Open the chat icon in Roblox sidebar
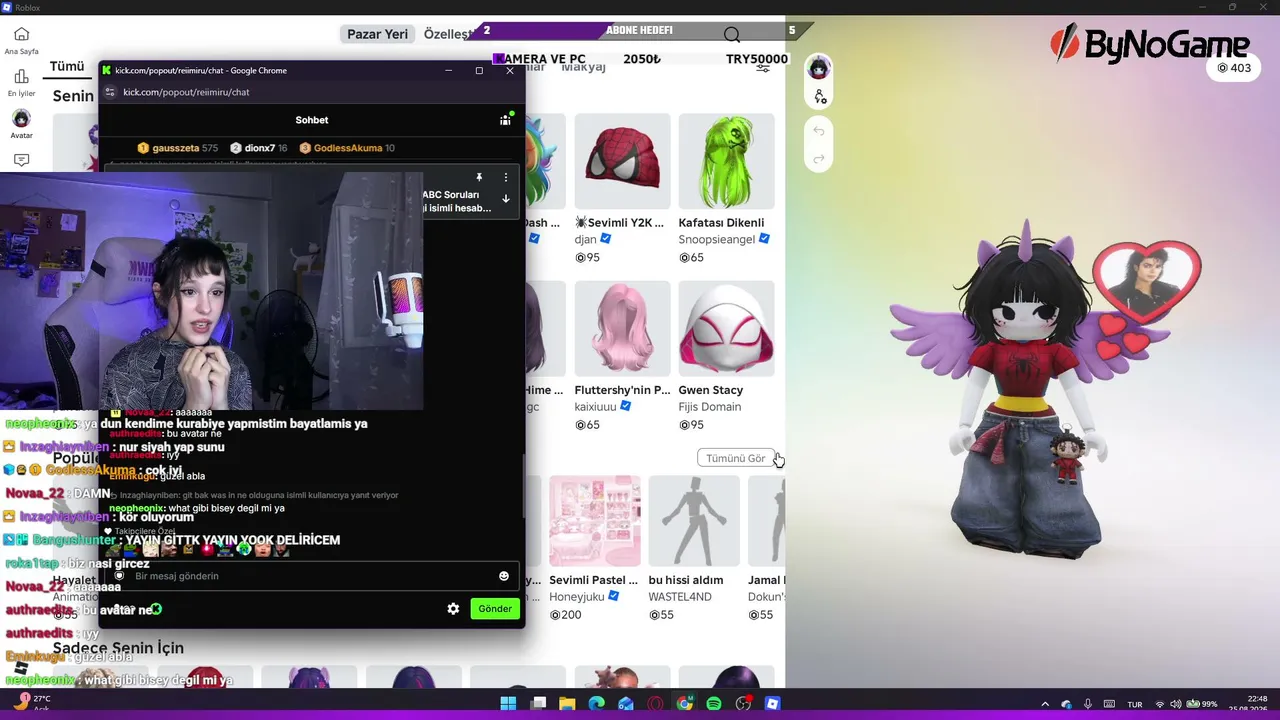The image size is (1280, 720). click(21, 160)
